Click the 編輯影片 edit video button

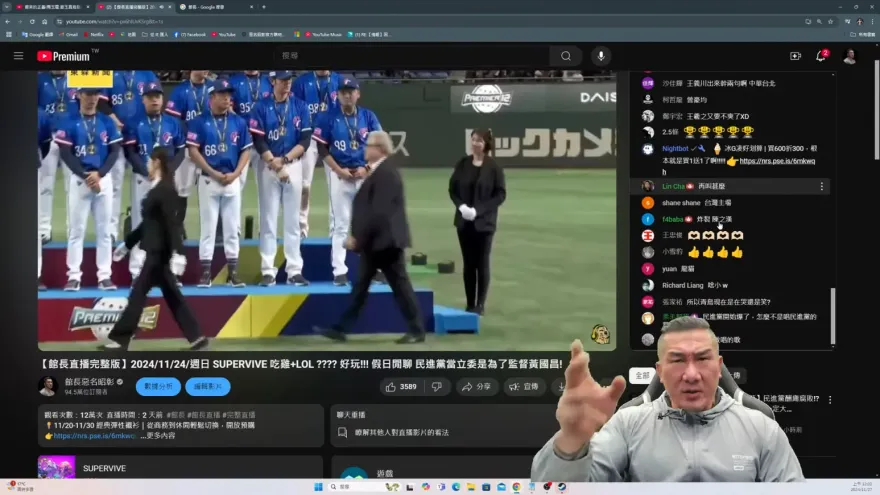click(207, 386)
